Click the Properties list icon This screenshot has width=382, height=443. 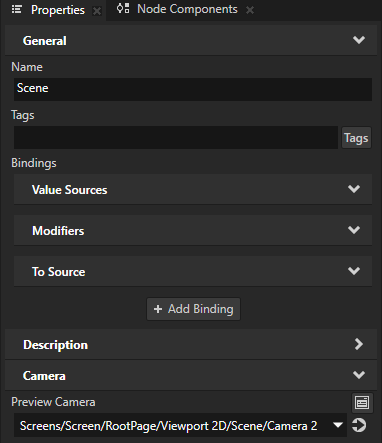[17, 10]
